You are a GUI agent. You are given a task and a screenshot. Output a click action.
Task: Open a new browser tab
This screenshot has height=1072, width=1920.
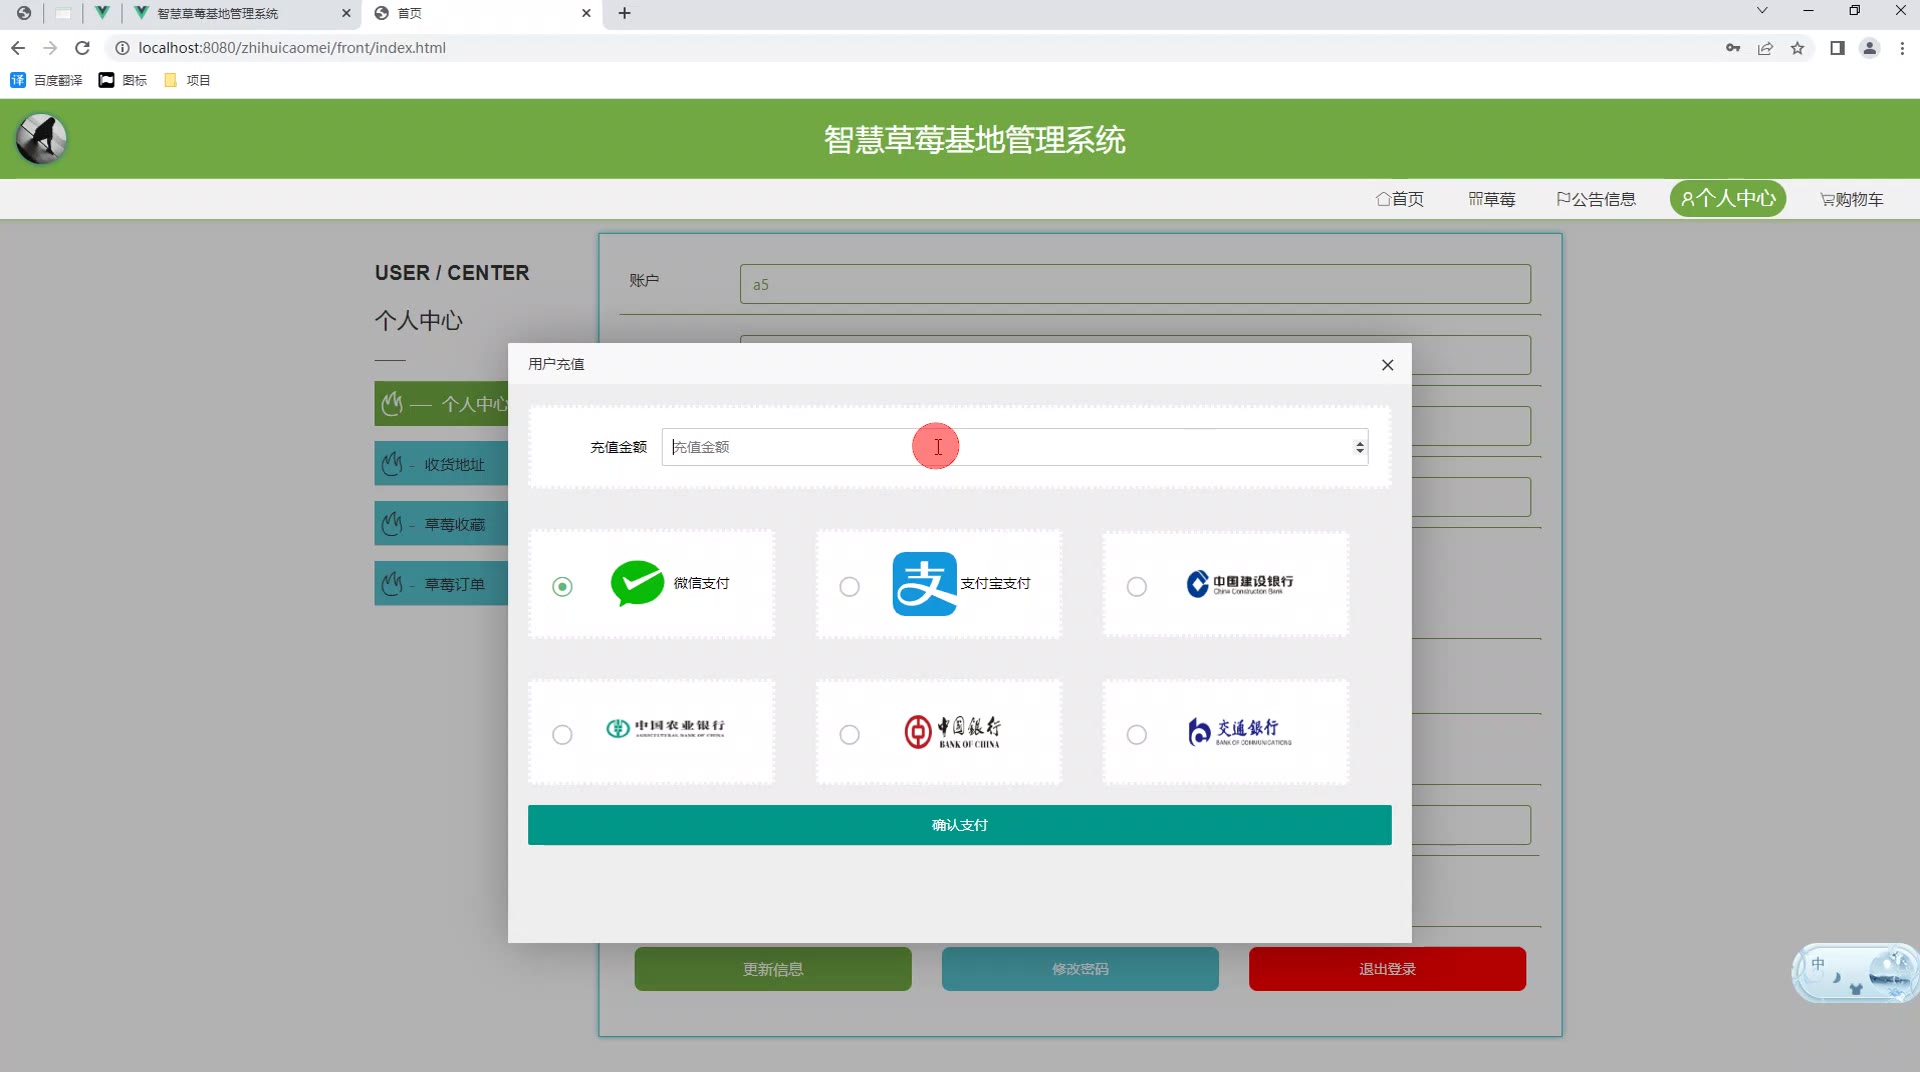click(x=624, y=13)
